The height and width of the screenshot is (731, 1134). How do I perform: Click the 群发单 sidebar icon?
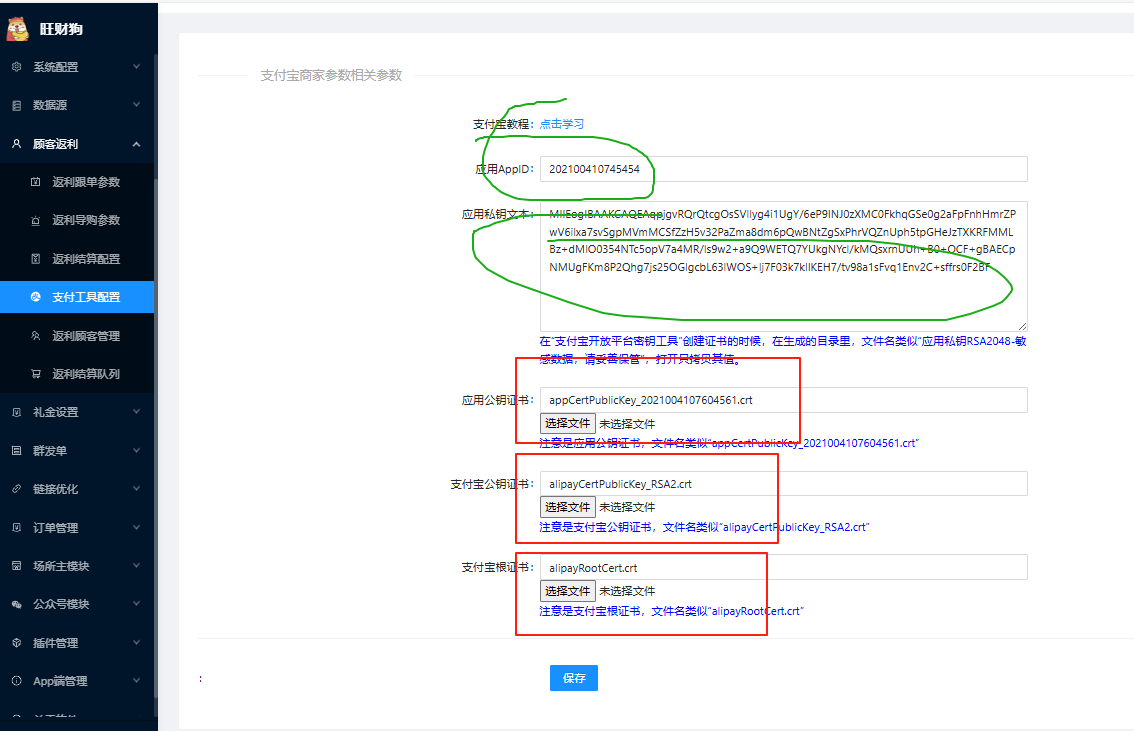pyautogui.click(x=16, y=451)
